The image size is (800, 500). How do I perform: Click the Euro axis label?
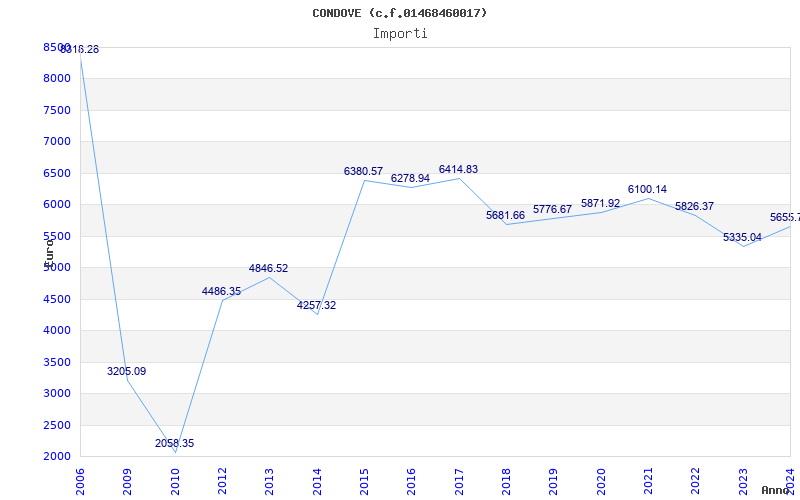click(x=49, y=254)
